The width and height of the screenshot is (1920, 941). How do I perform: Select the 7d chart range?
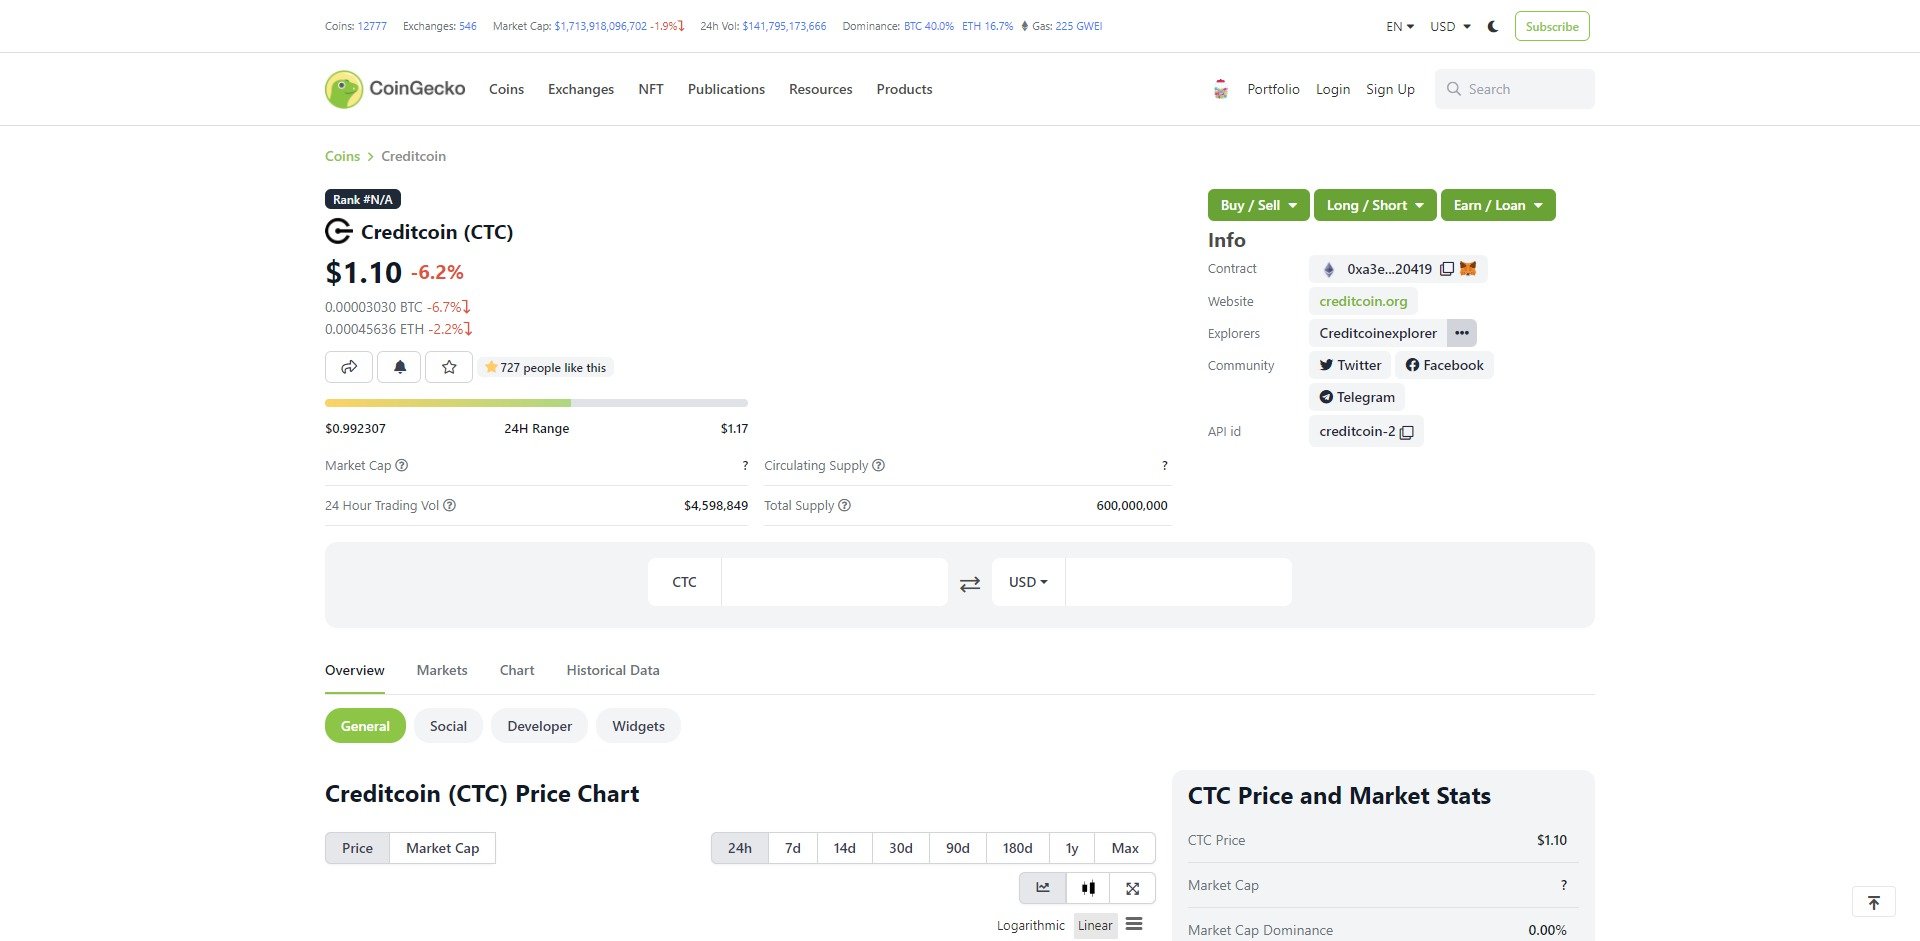(x=793, y=848)
